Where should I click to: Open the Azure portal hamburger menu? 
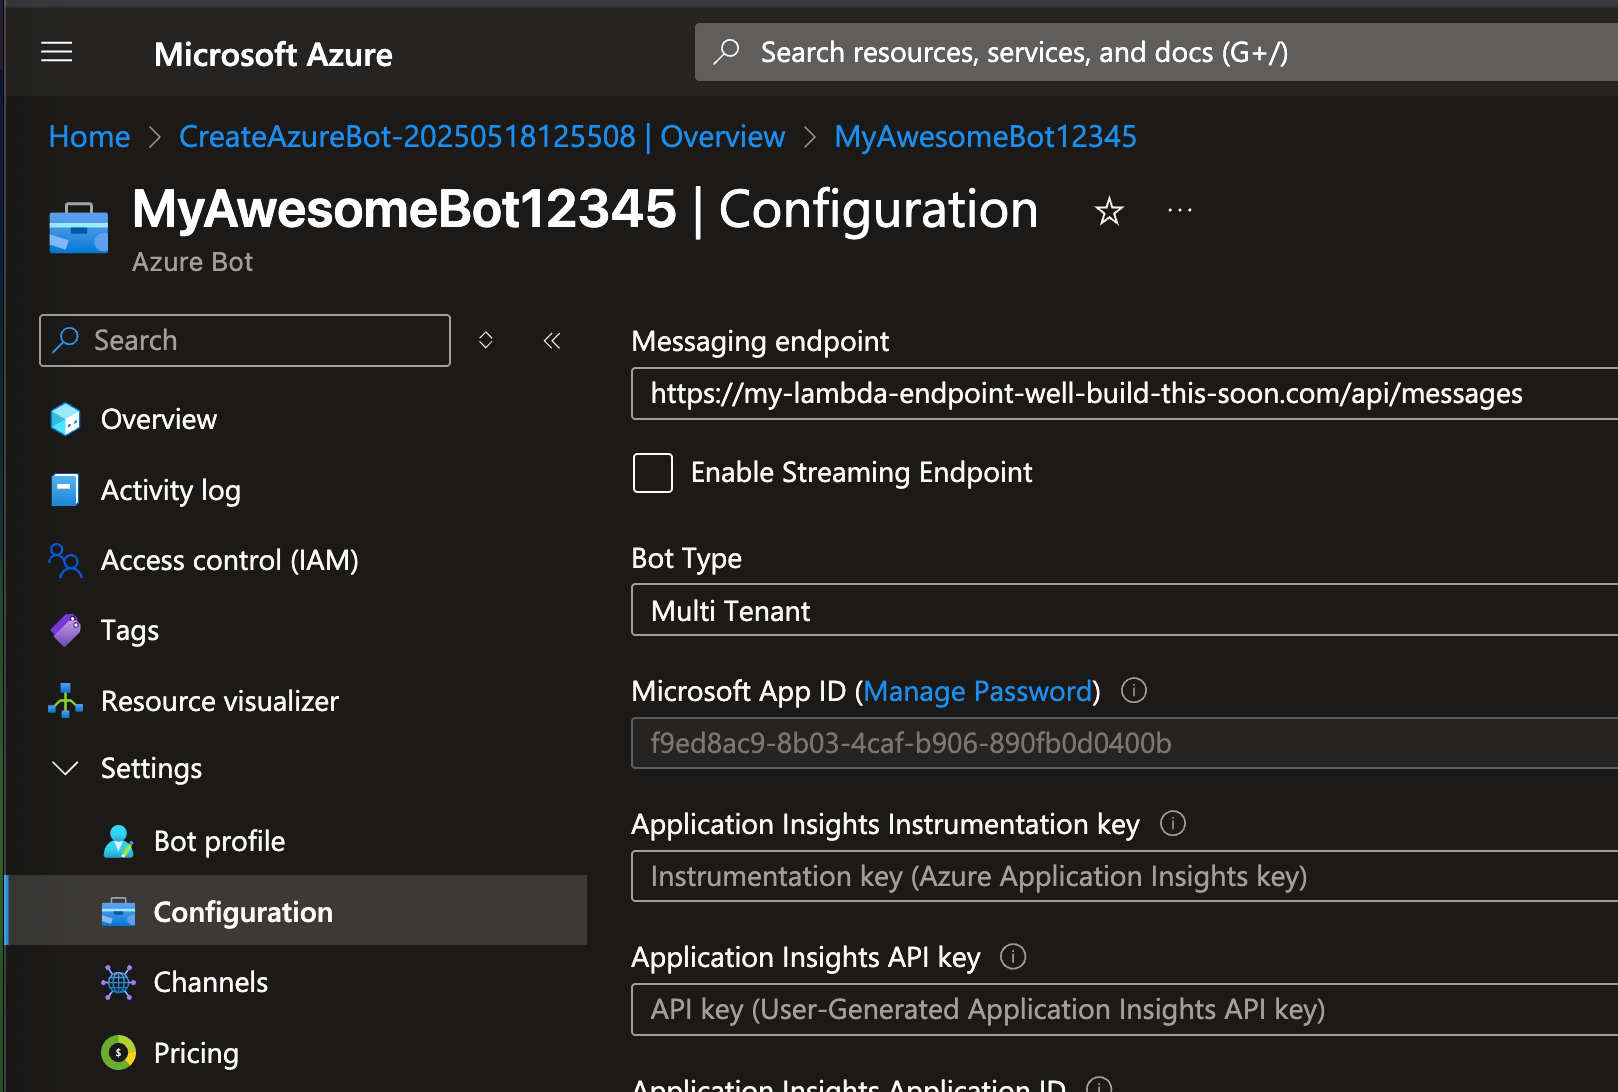(57, 52)
